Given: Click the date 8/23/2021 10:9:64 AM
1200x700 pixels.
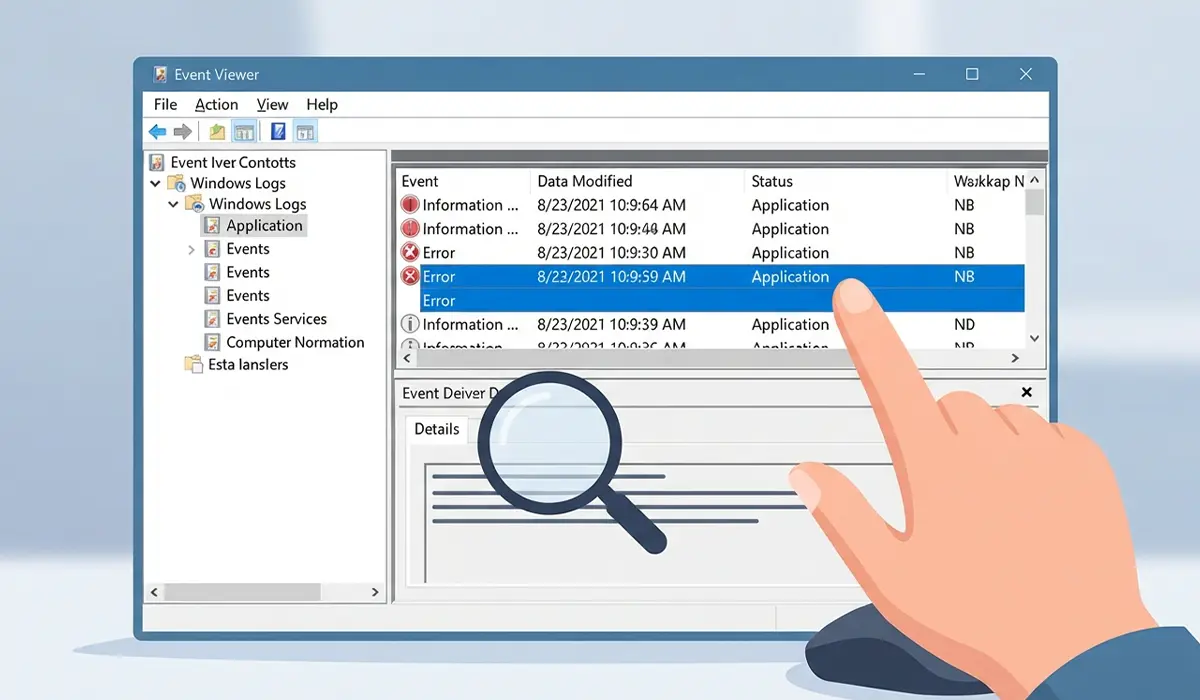Looking at the screenshot, I should [612, 205].
